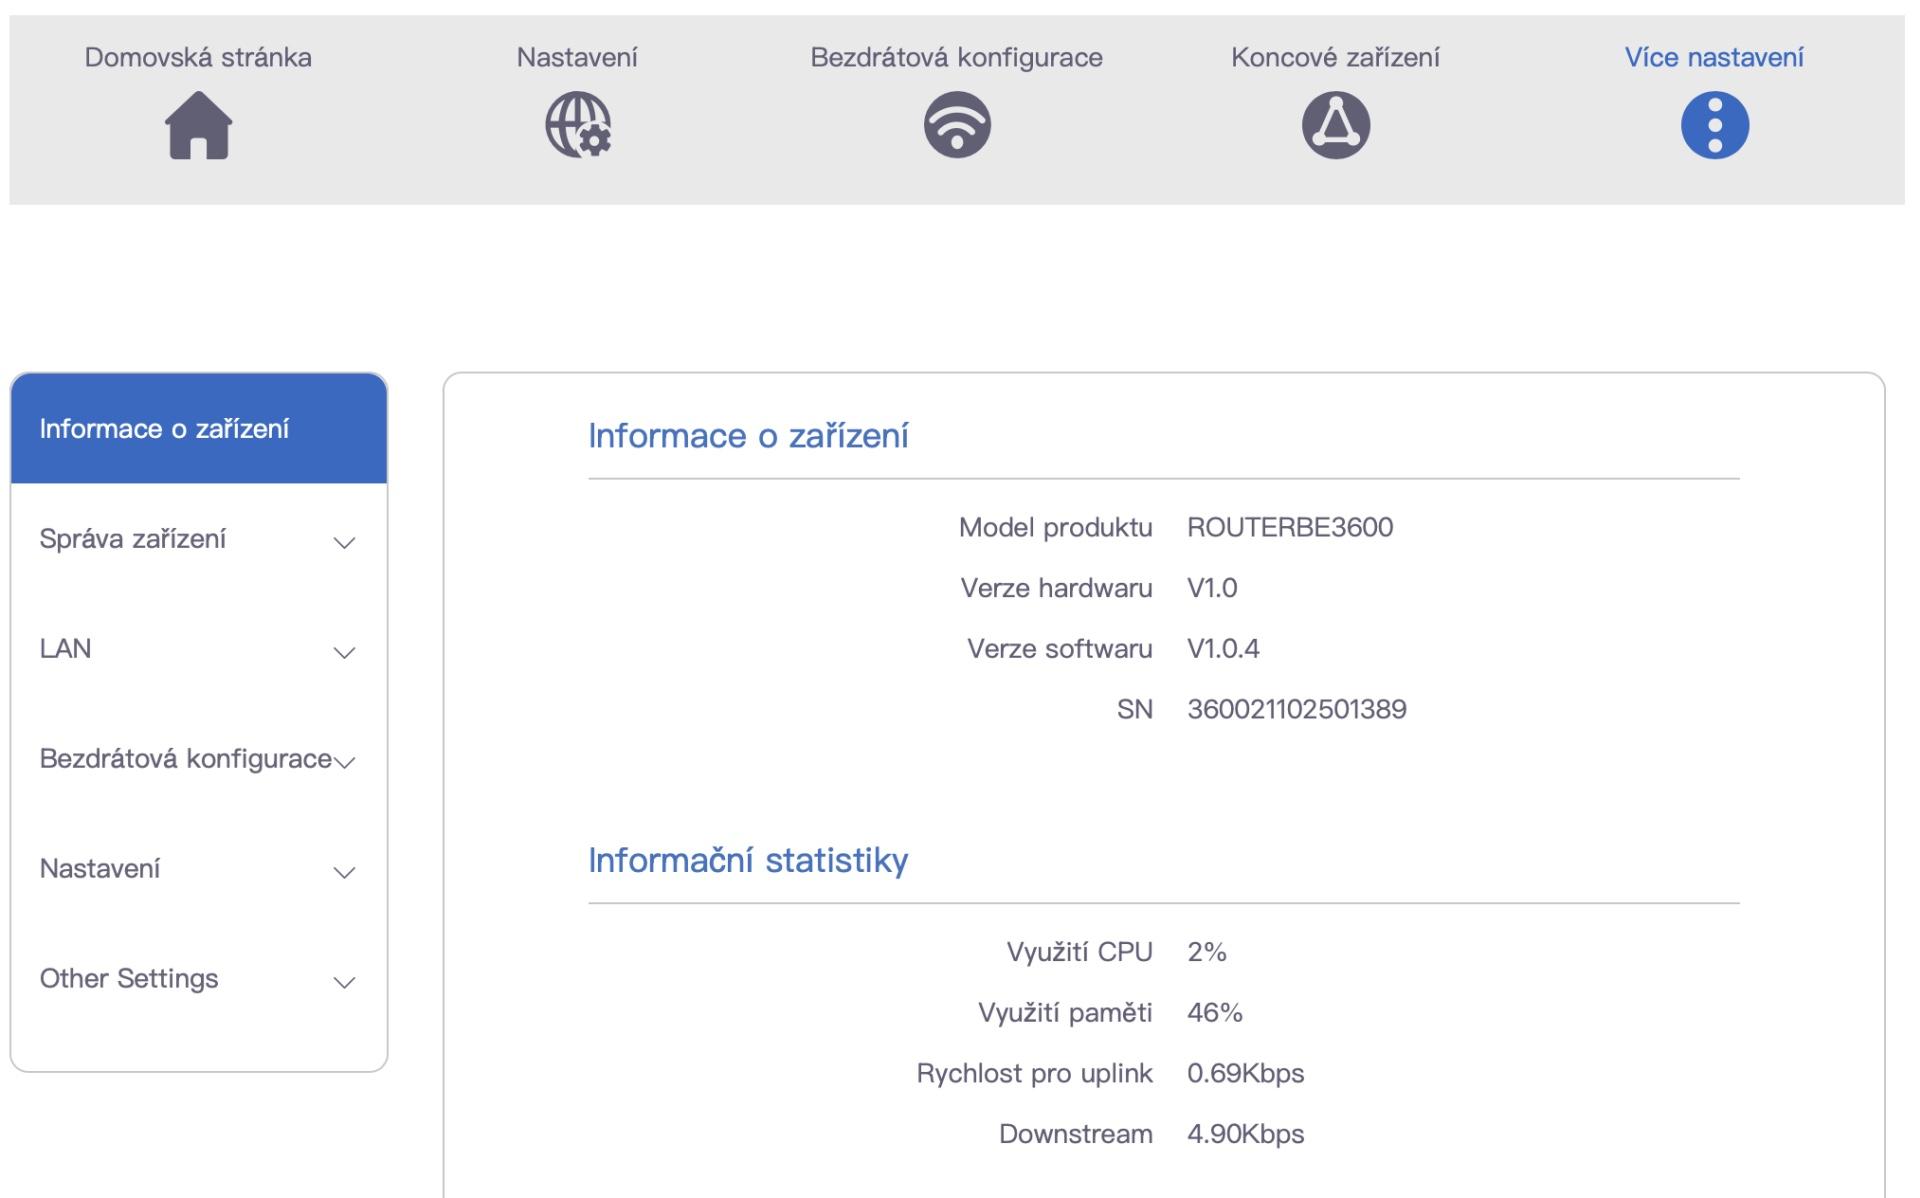
Task: Click the three-dots more settings icon
Action: point(1714,125)
